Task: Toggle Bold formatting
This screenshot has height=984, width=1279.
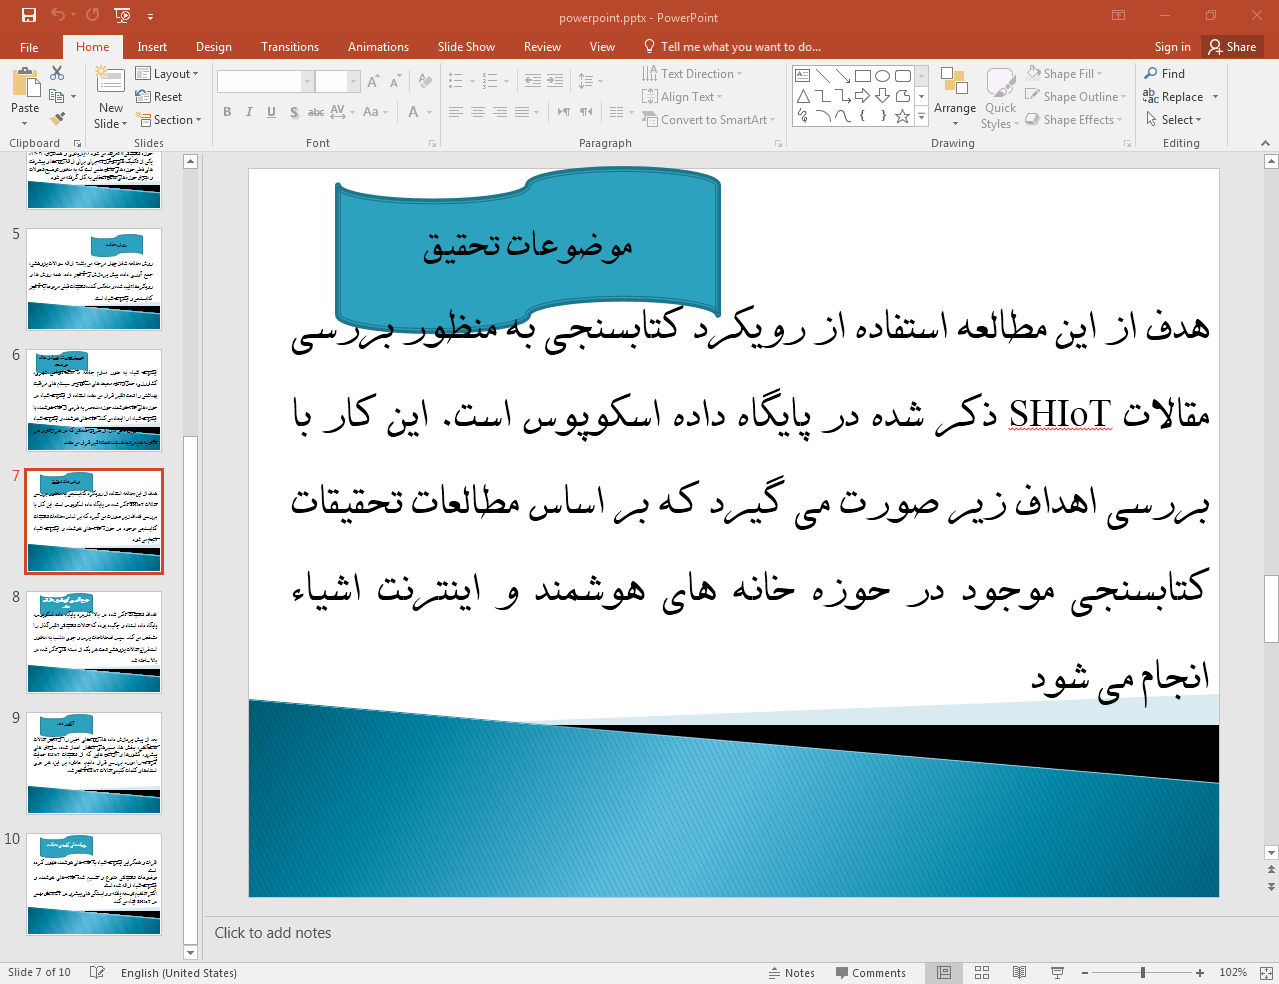Action: 227,112
